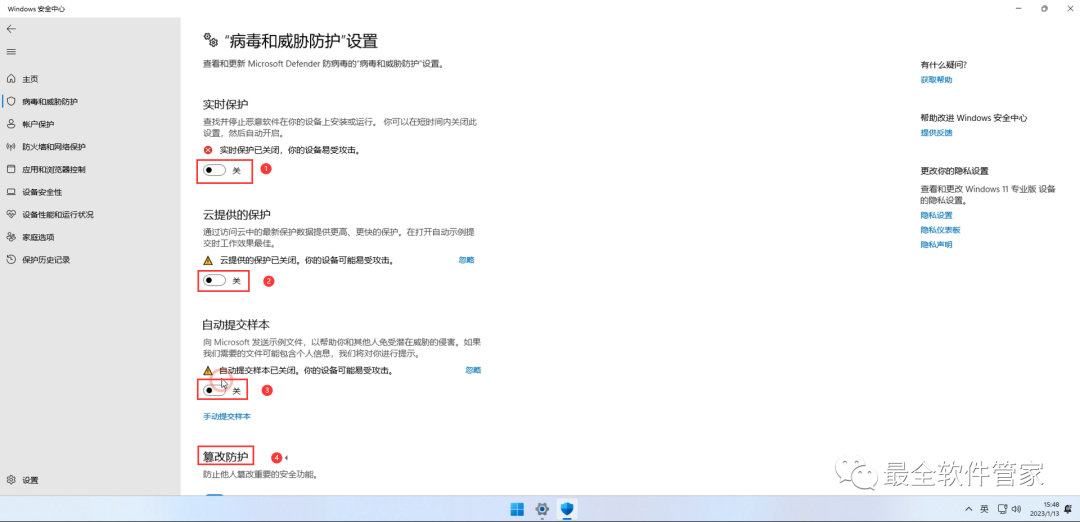The width and height of the screenshot is (1080, 522).
Task: Open the volume speaker tray icon
Action: tap(1017, 510)
